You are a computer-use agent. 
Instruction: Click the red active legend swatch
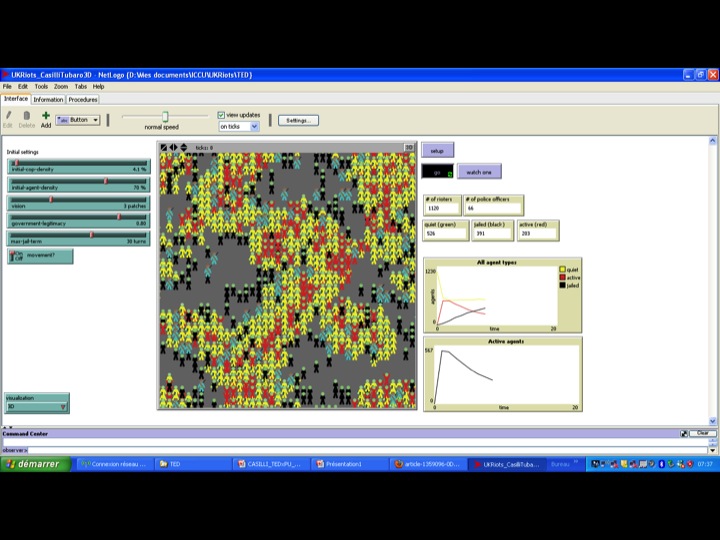coord(562,277)
